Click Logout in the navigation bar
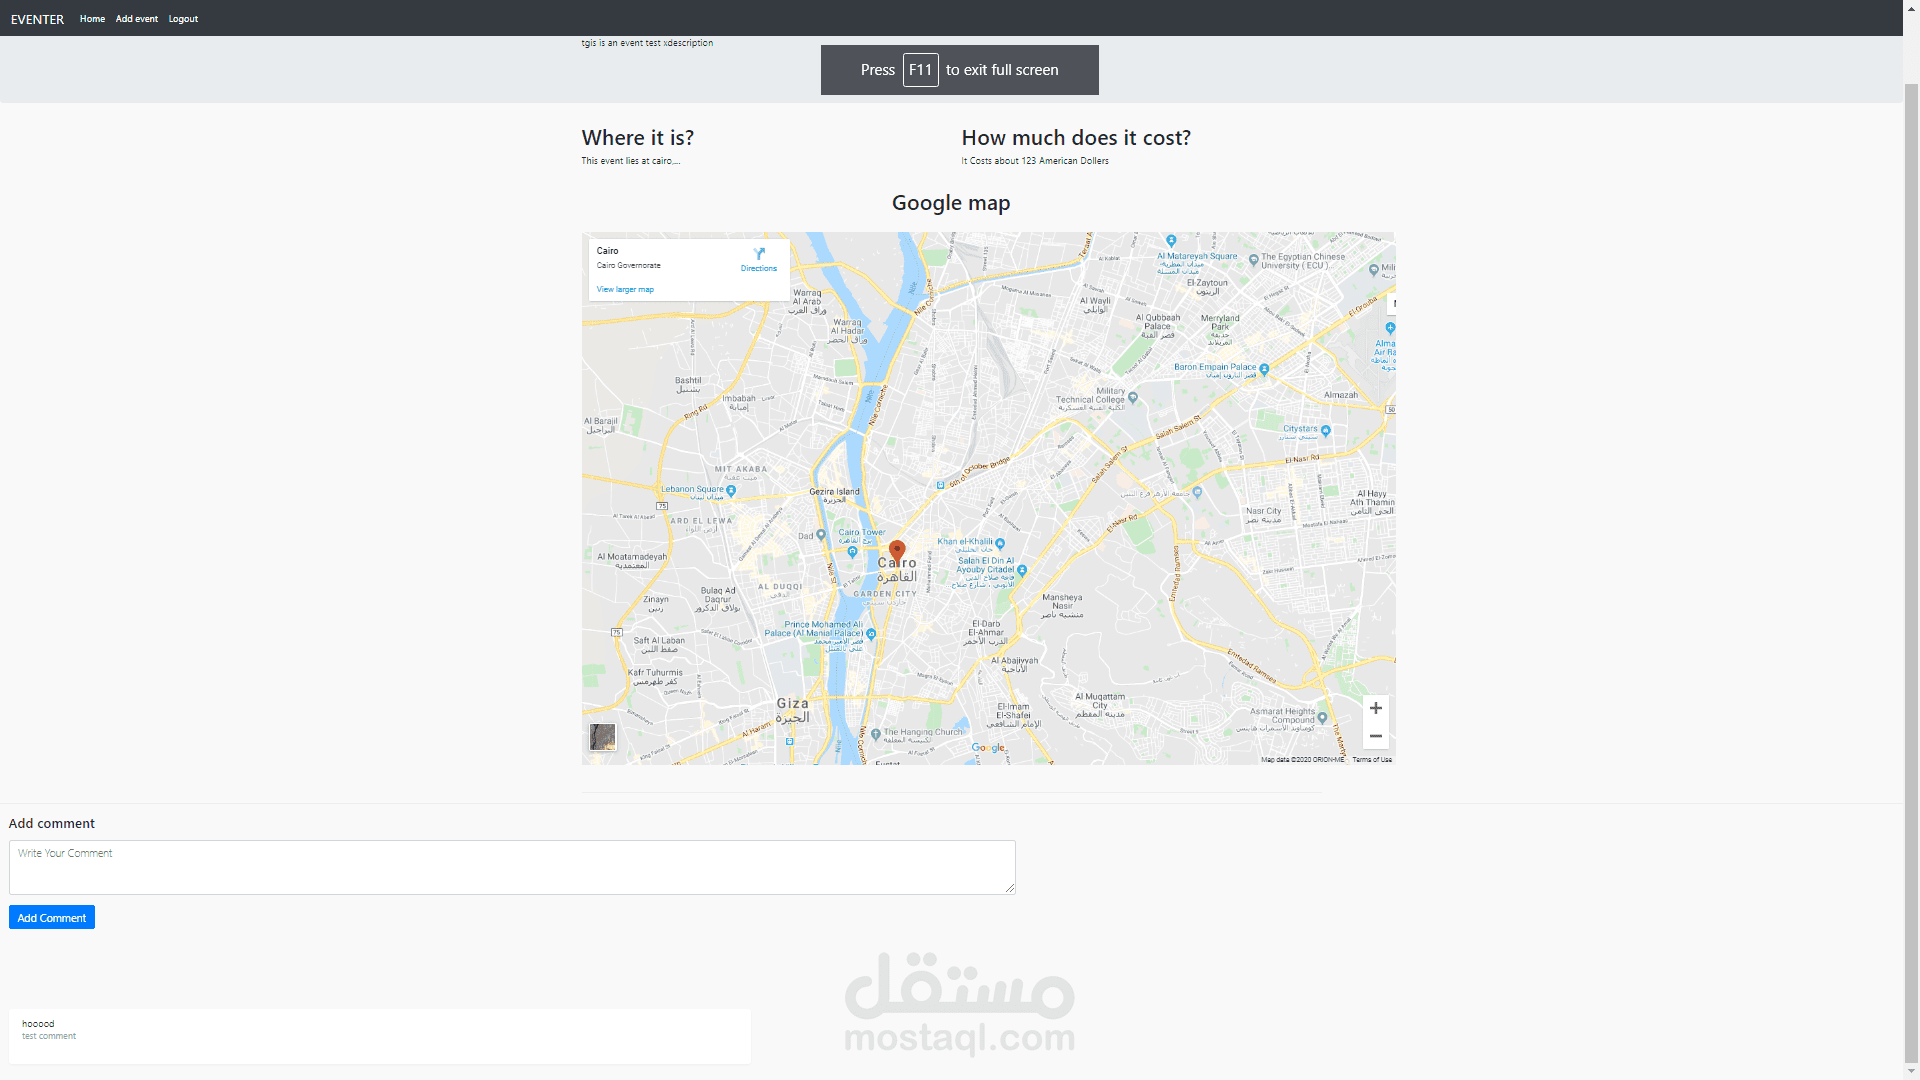This screenshot has height=1080, width=1920. pos(183,18)
